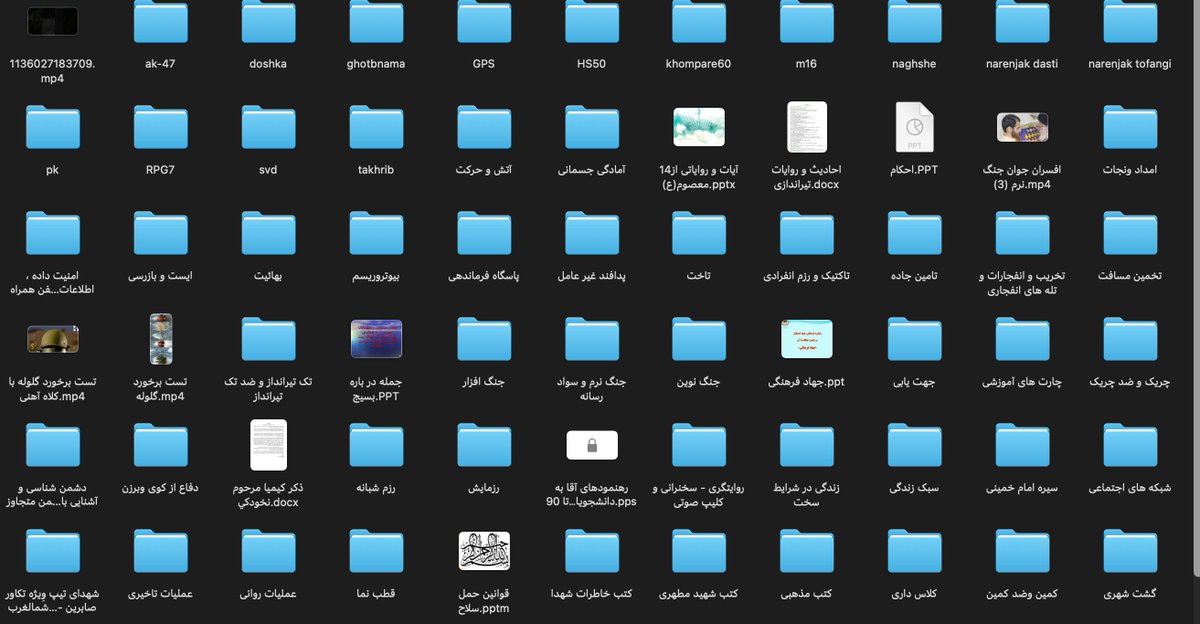
Task: Click the جنگ افزار folder
Action: point(484,339)
